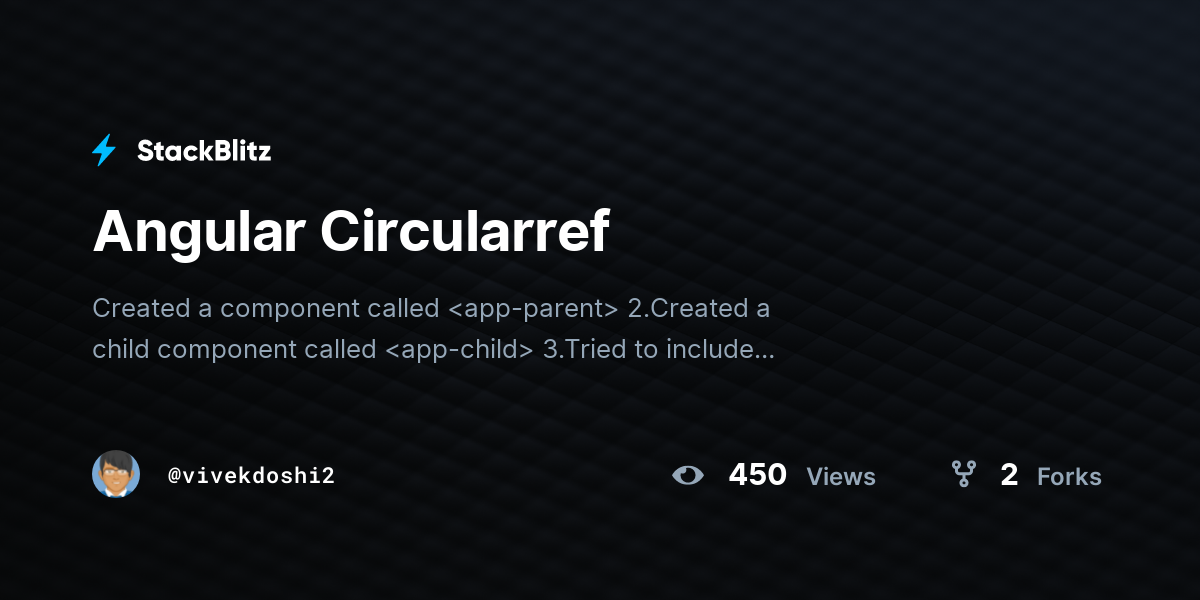
Task: Click the '2.Created a' text in description
Action: coord(699,308)
